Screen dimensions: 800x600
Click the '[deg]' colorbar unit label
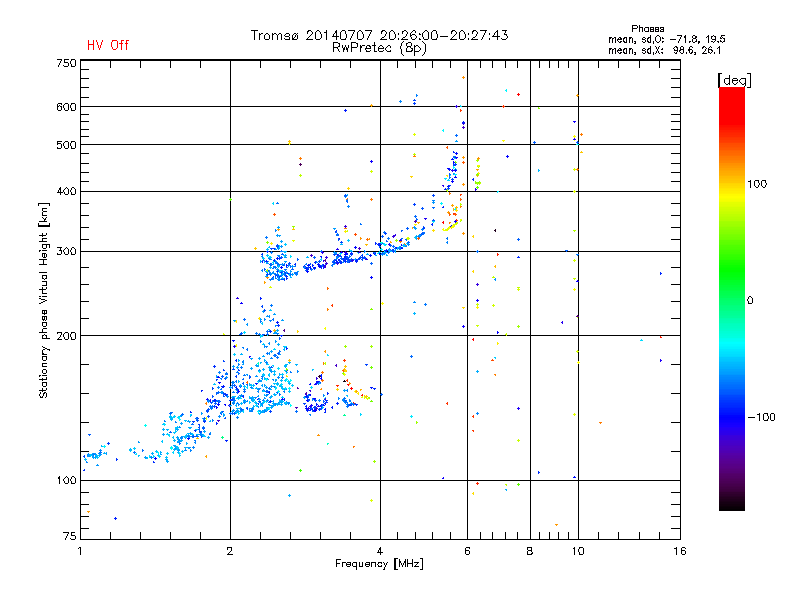click(x=734, y=80)
